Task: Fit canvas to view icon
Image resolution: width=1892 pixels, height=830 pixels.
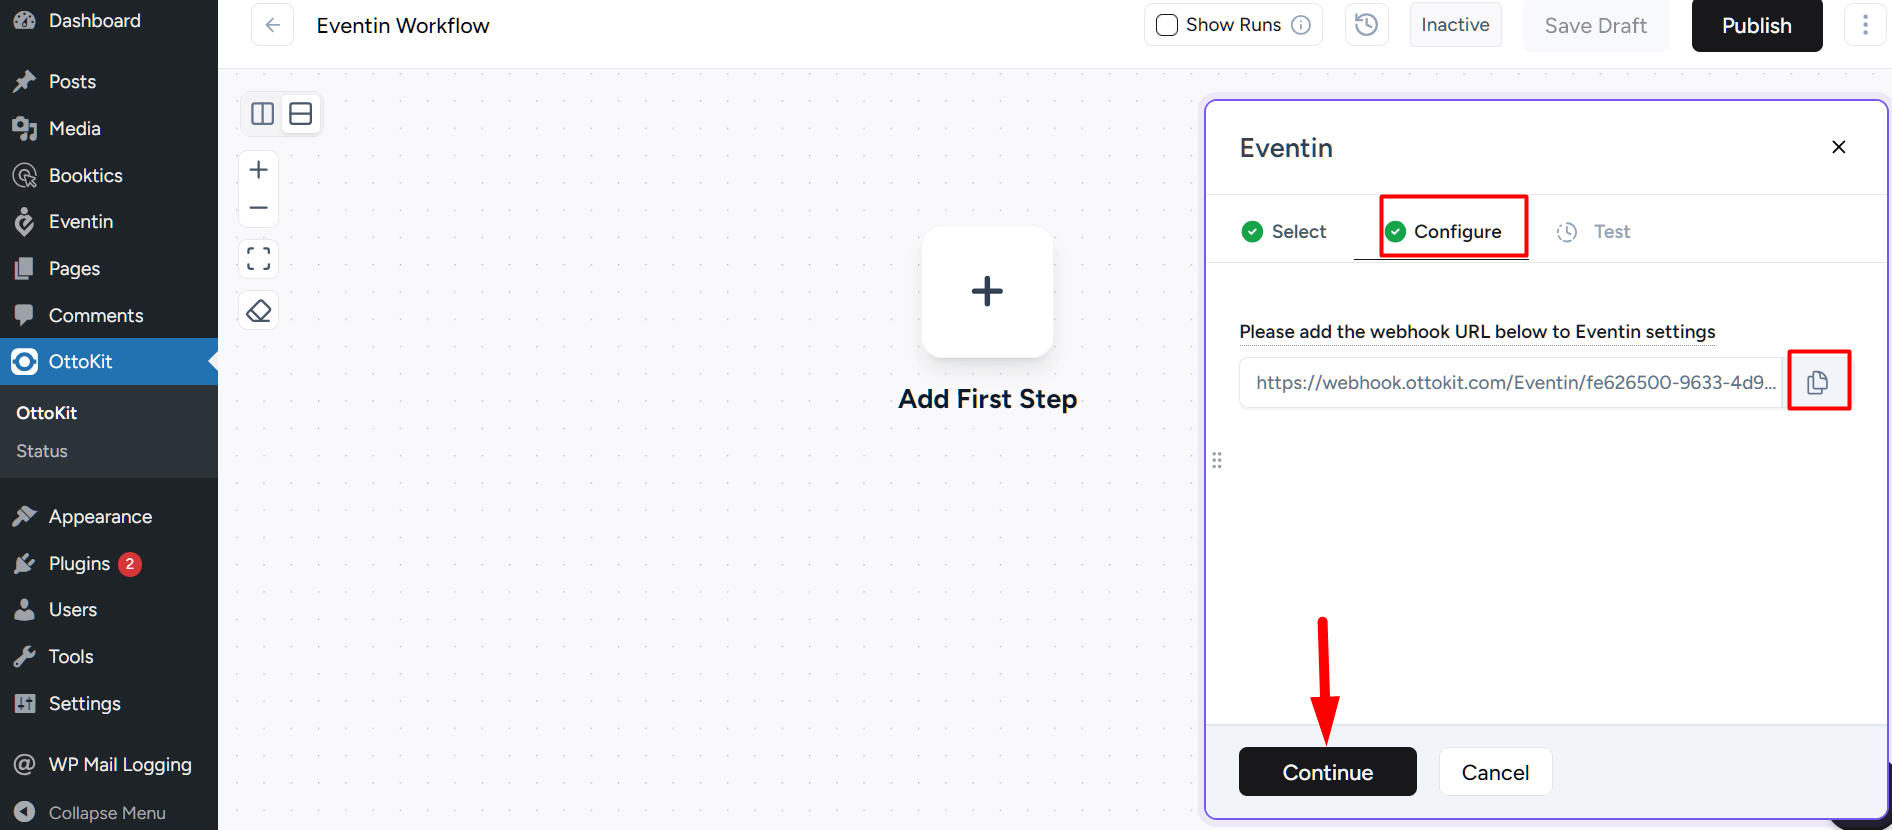Action: (x=258, y=259)
